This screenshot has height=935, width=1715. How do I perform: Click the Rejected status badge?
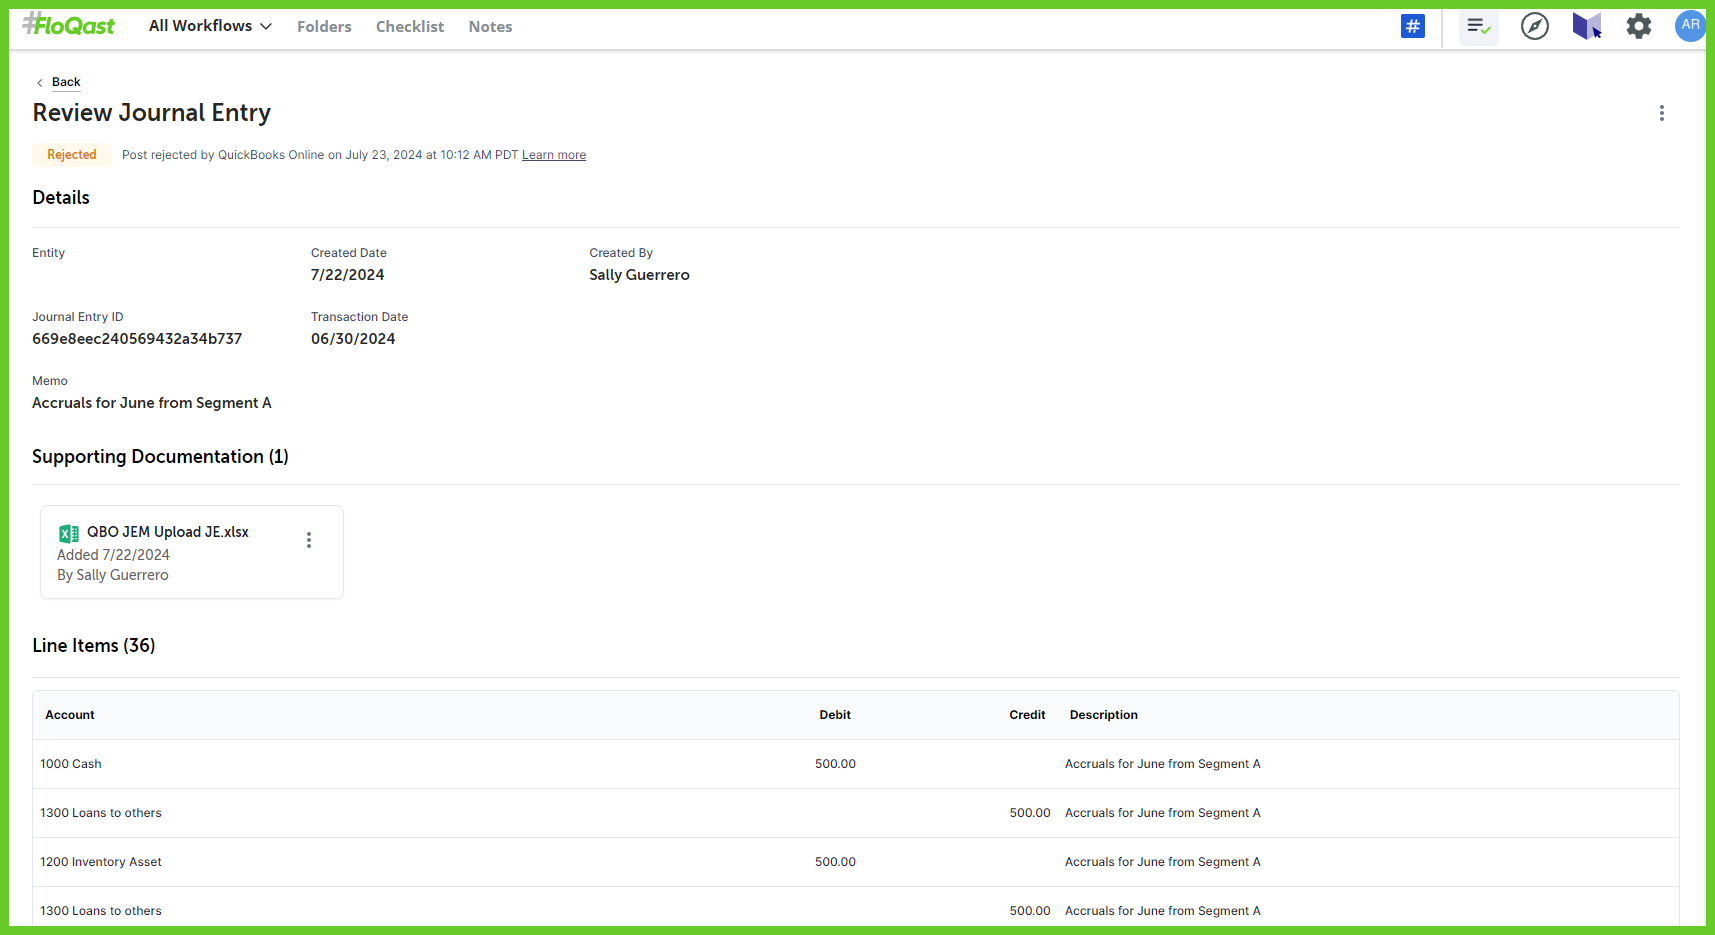click(x=72, y=155)
